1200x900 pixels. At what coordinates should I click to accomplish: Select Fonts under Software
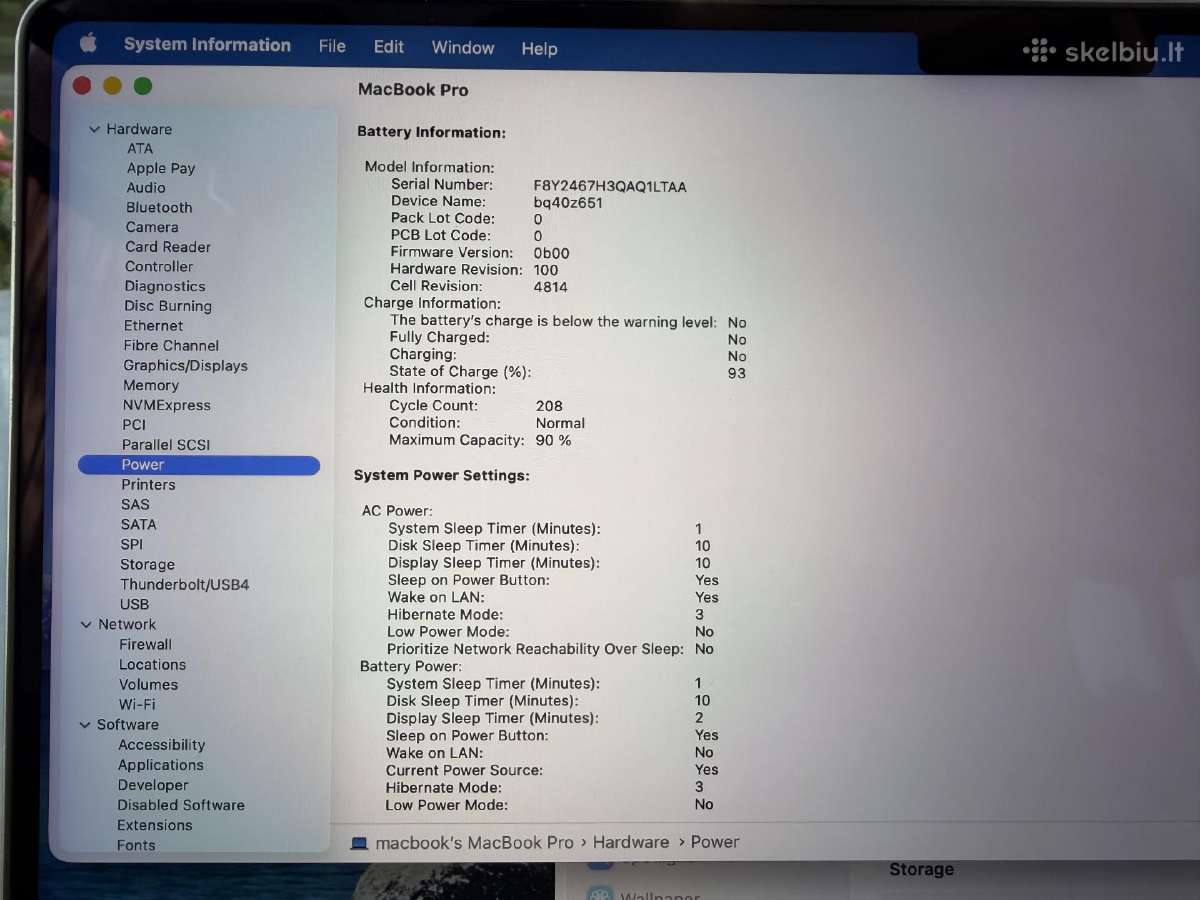136,845
